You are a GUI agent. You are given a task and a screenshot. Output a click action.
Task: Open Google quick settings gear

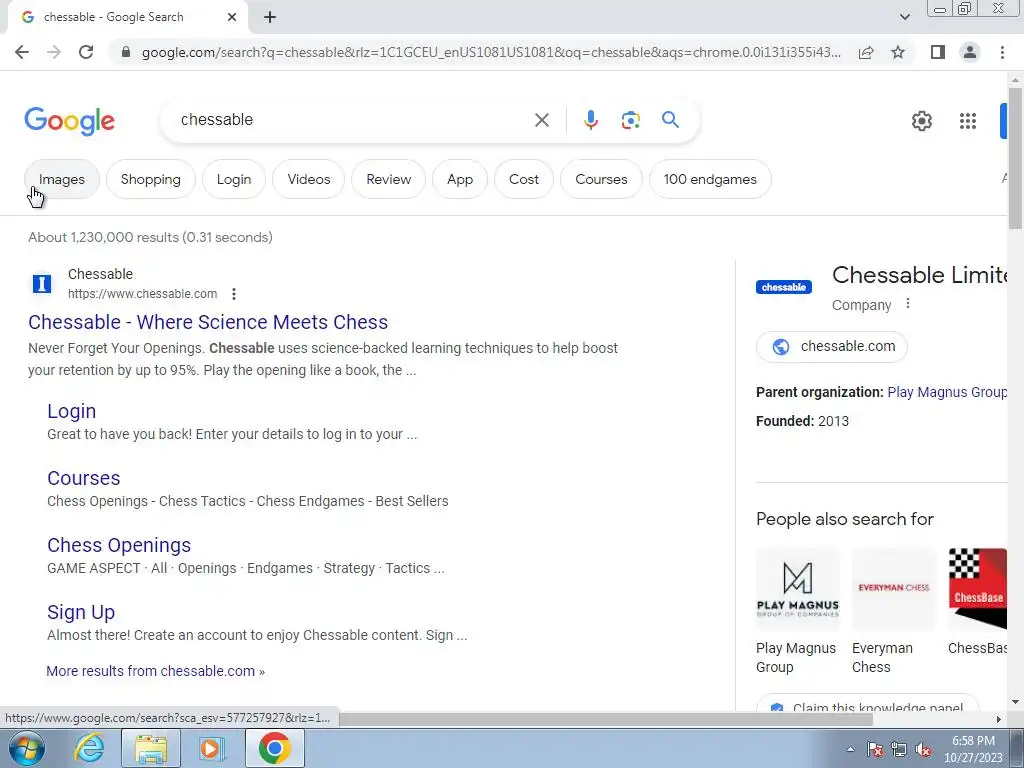[x=921, y=121]
